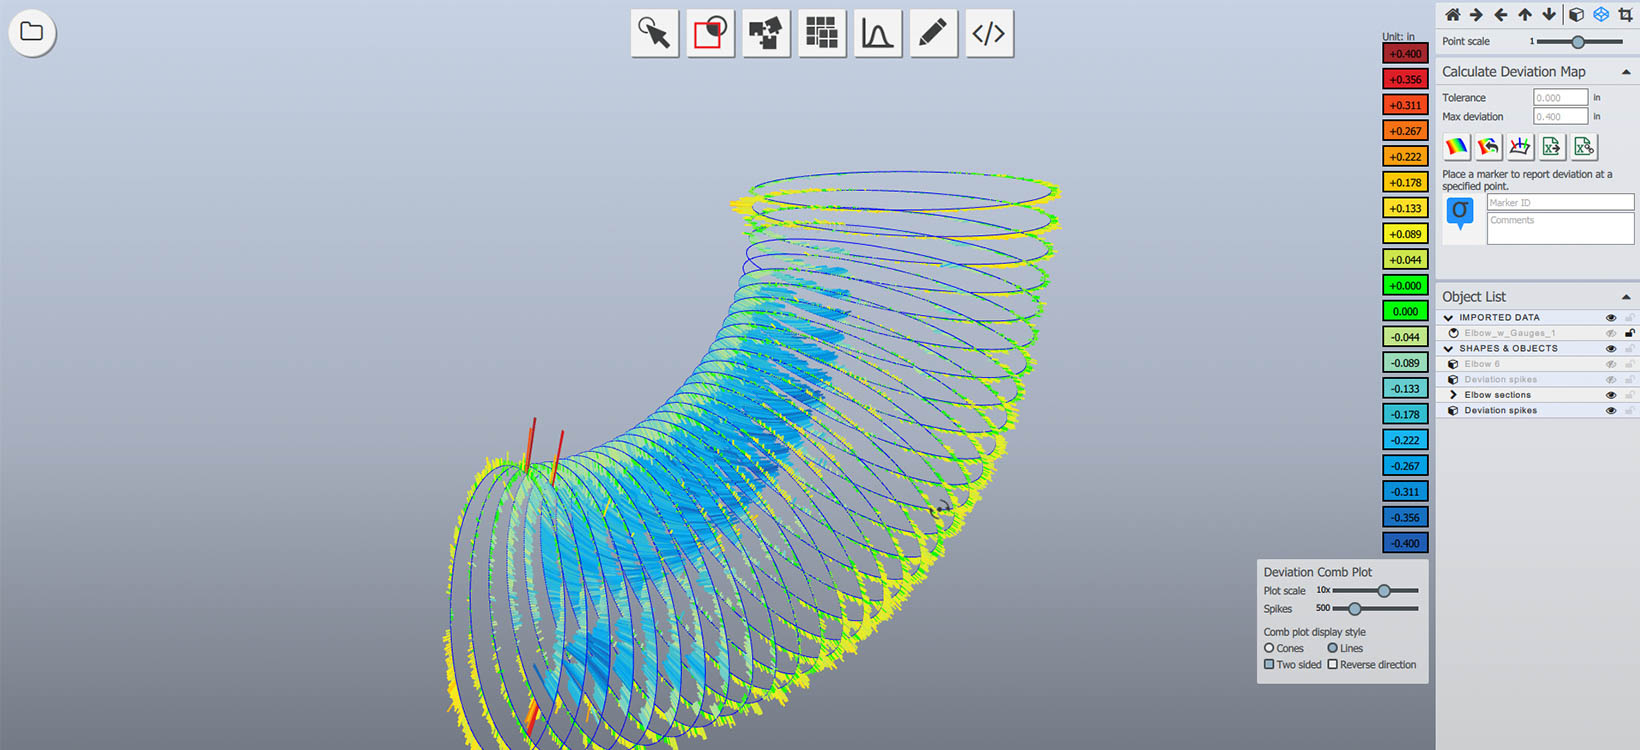Screen dimensions: 1640x750
Task: Click the blue sigma marker icon
Action: pos(1460,211)
